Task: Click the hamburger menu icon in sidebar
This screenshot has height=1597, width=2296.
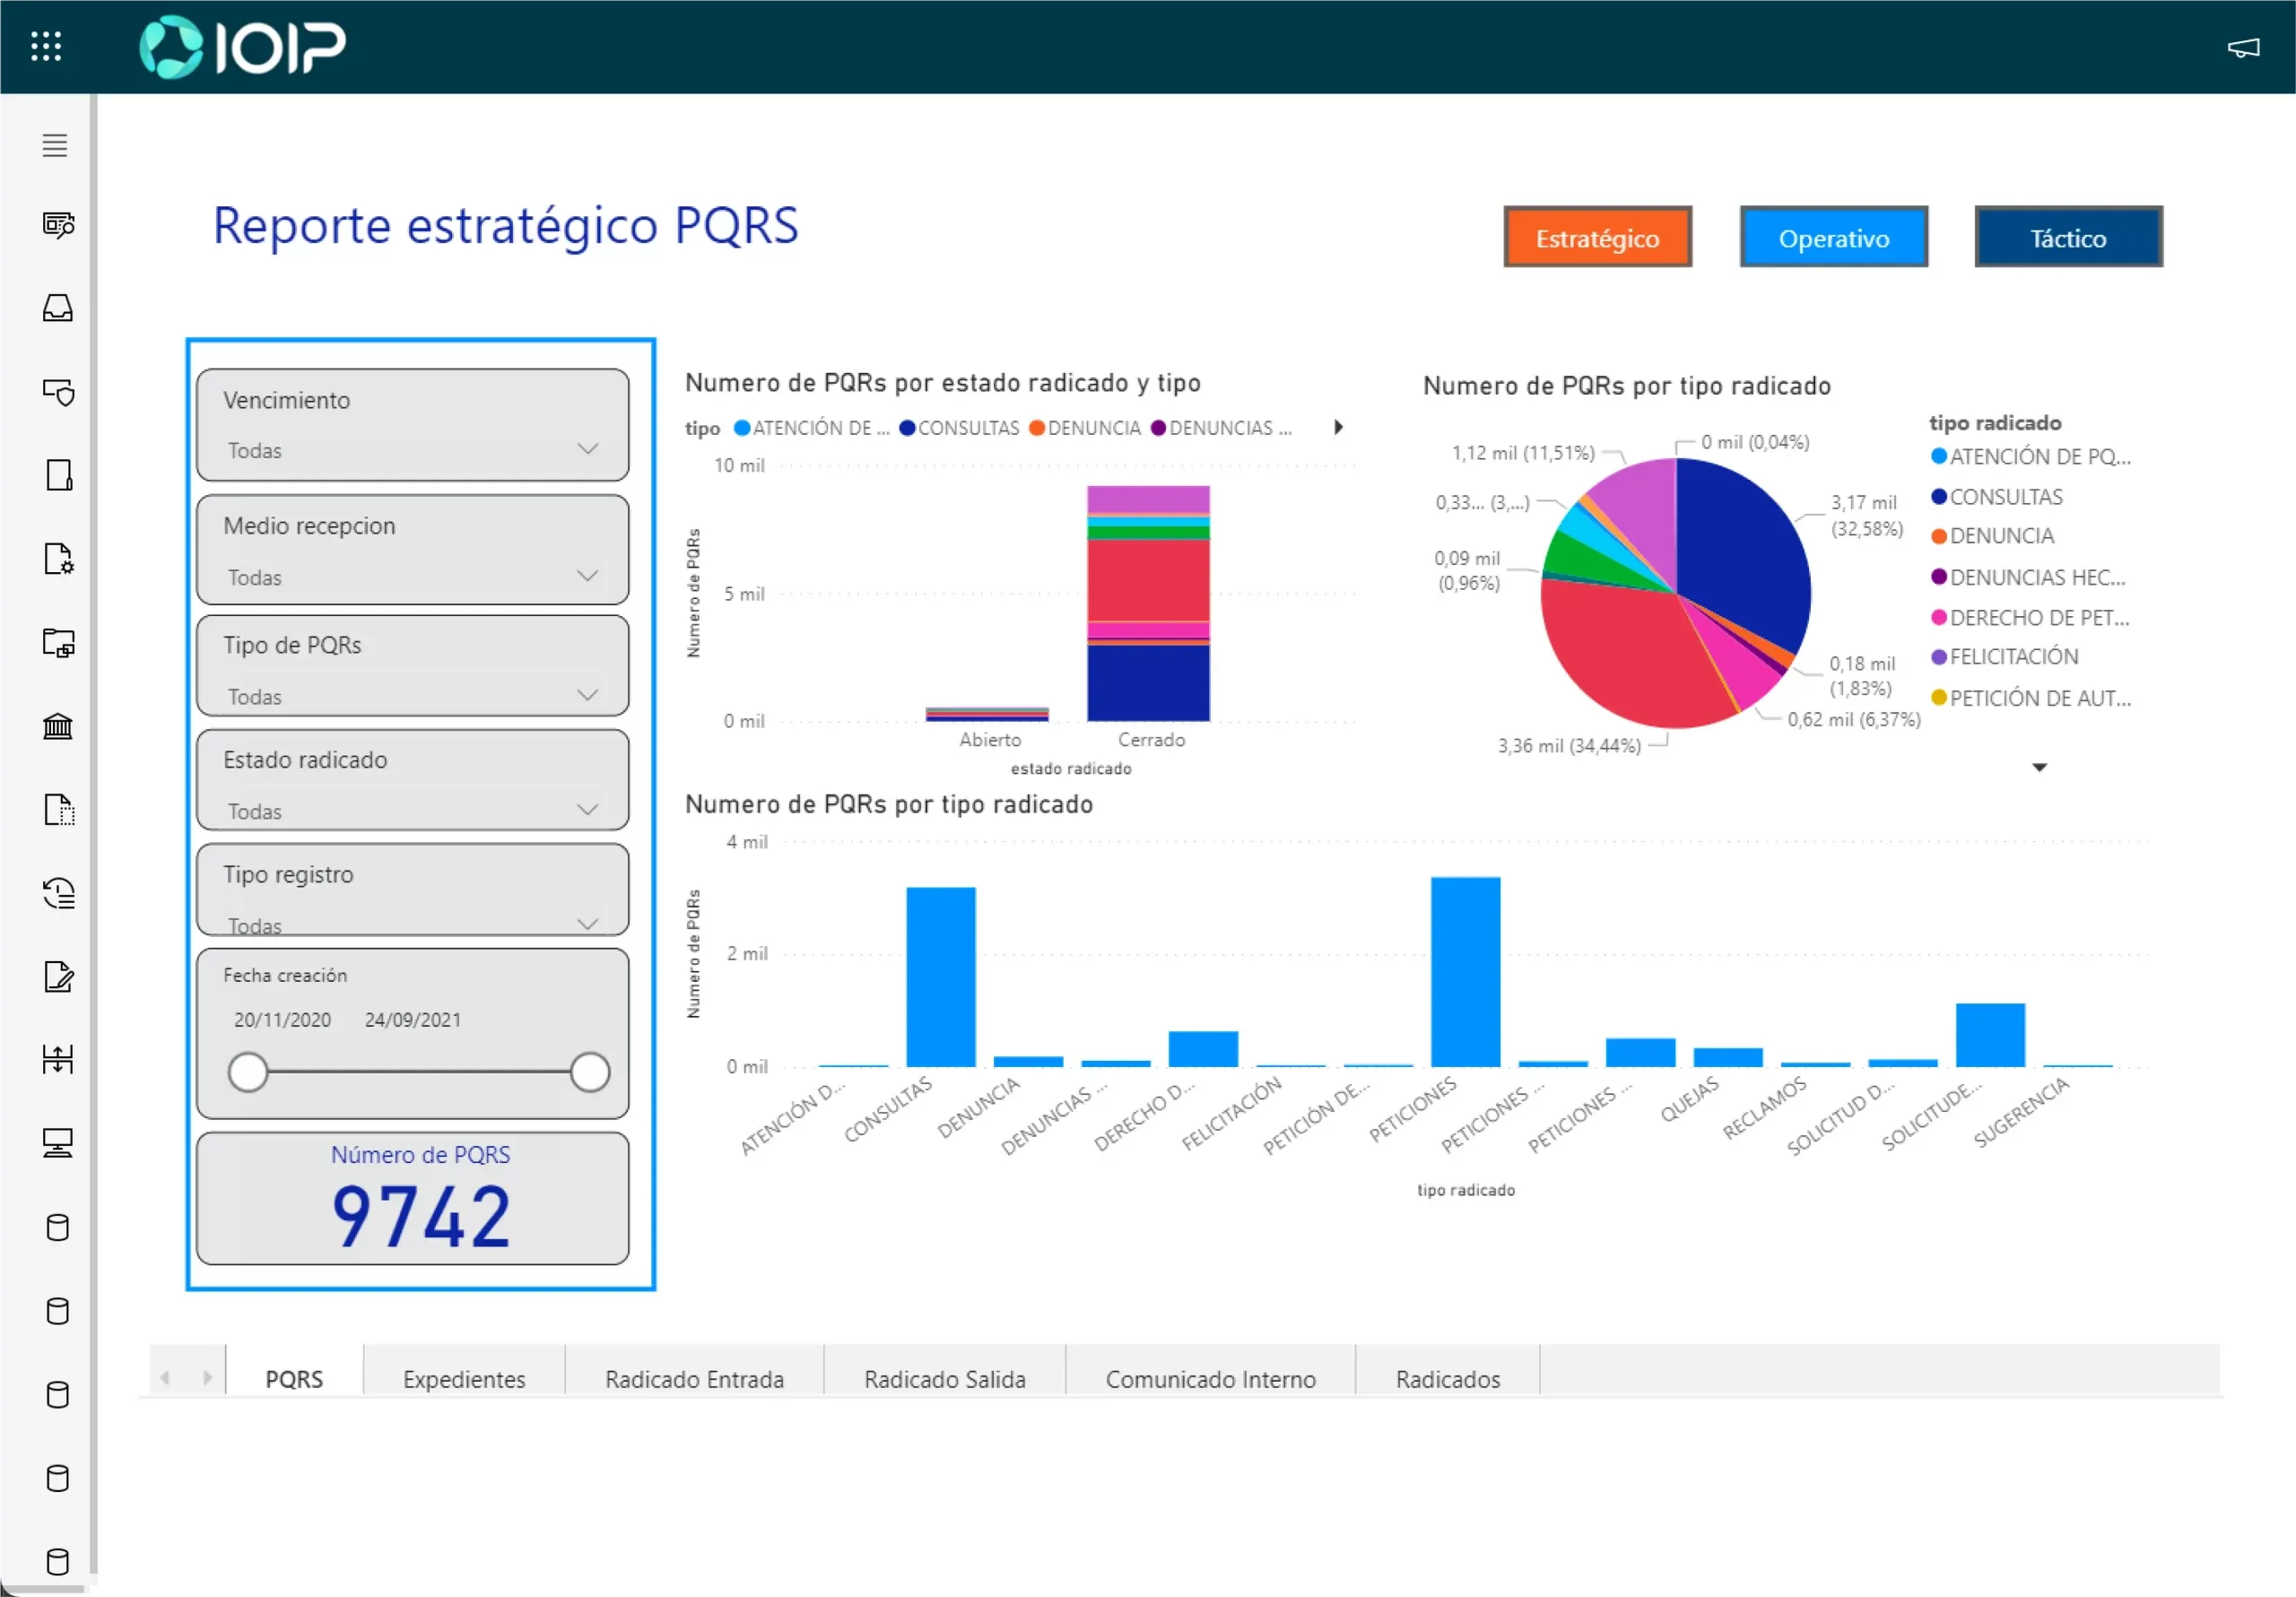Action: [55, 145]
